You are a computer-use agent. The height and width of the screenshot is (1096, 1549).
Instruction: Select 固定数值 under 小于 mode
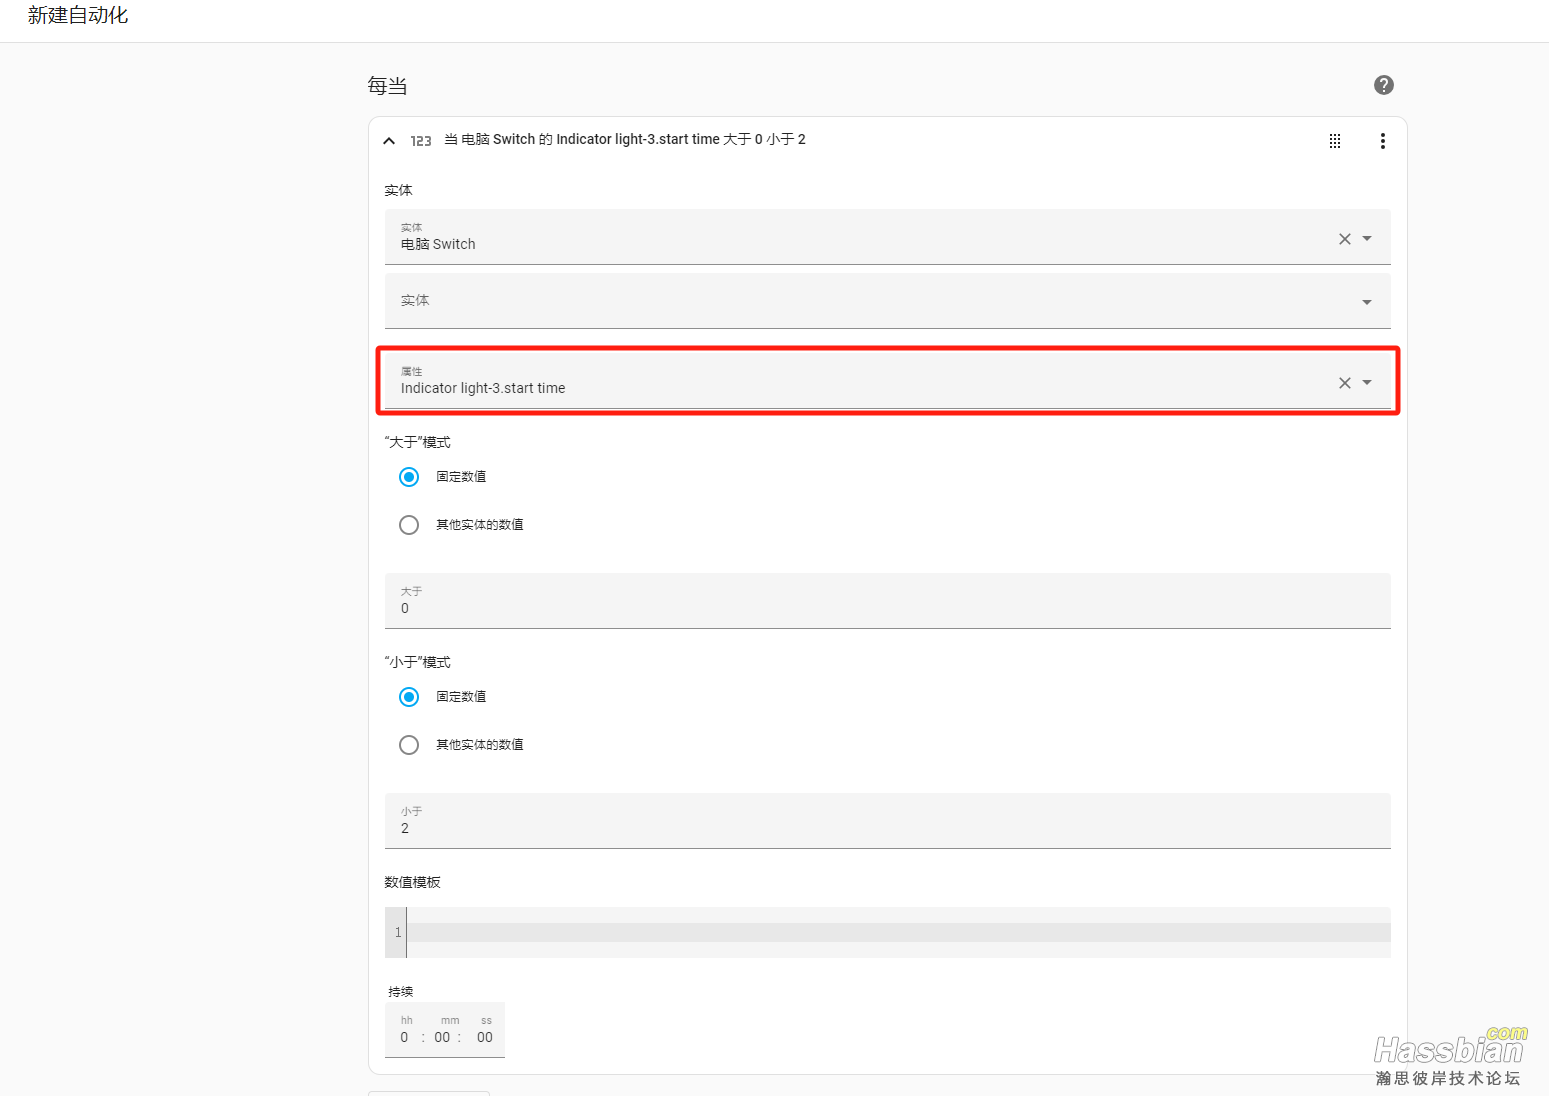[409, 697]
